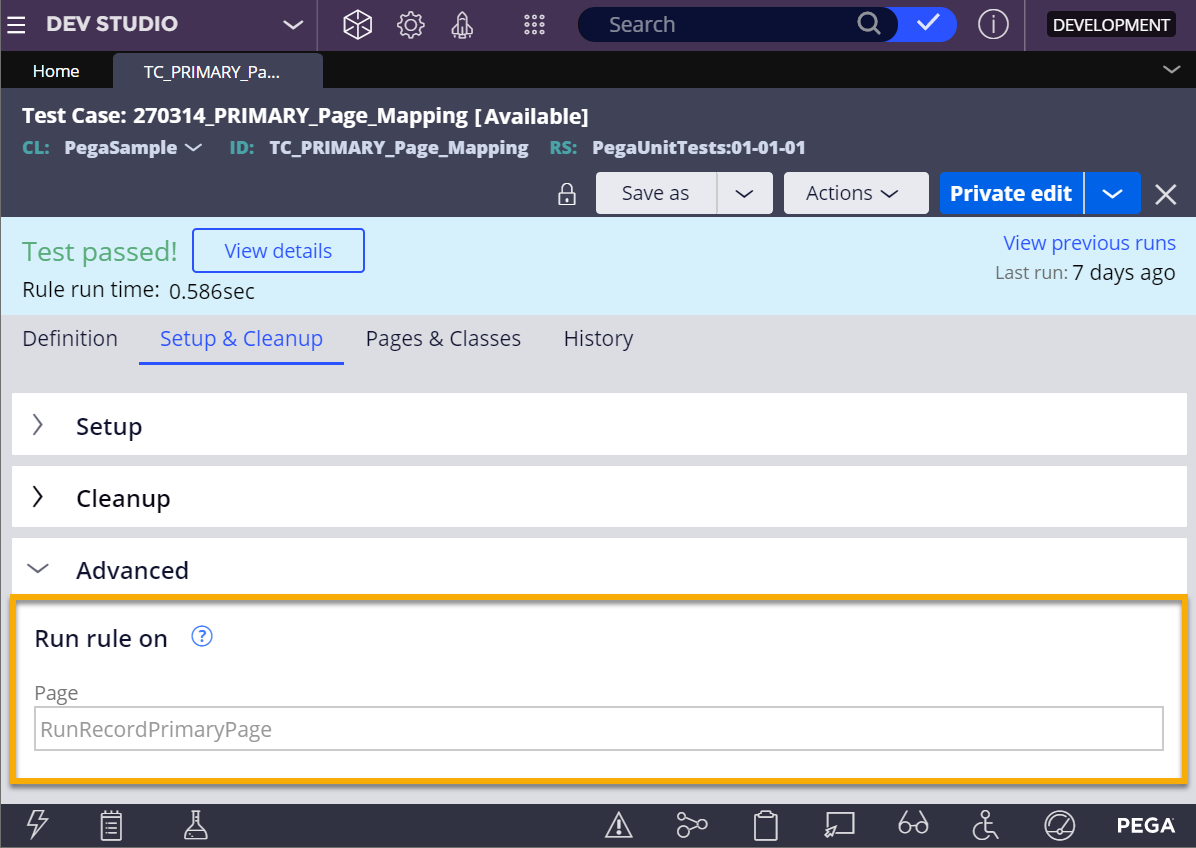Click the View details button

point(278,251)
